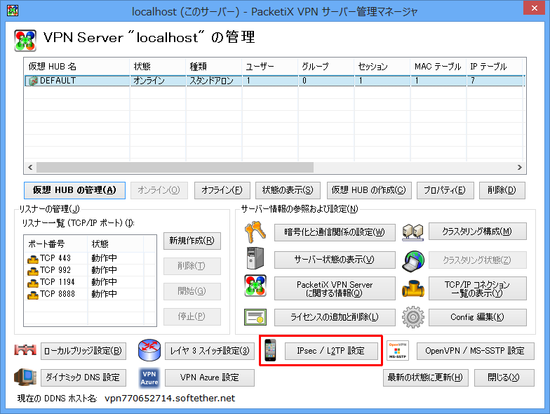This screenshot has height=414, width=550.
Task: Click the server tower icon
Action: [255, 258]
